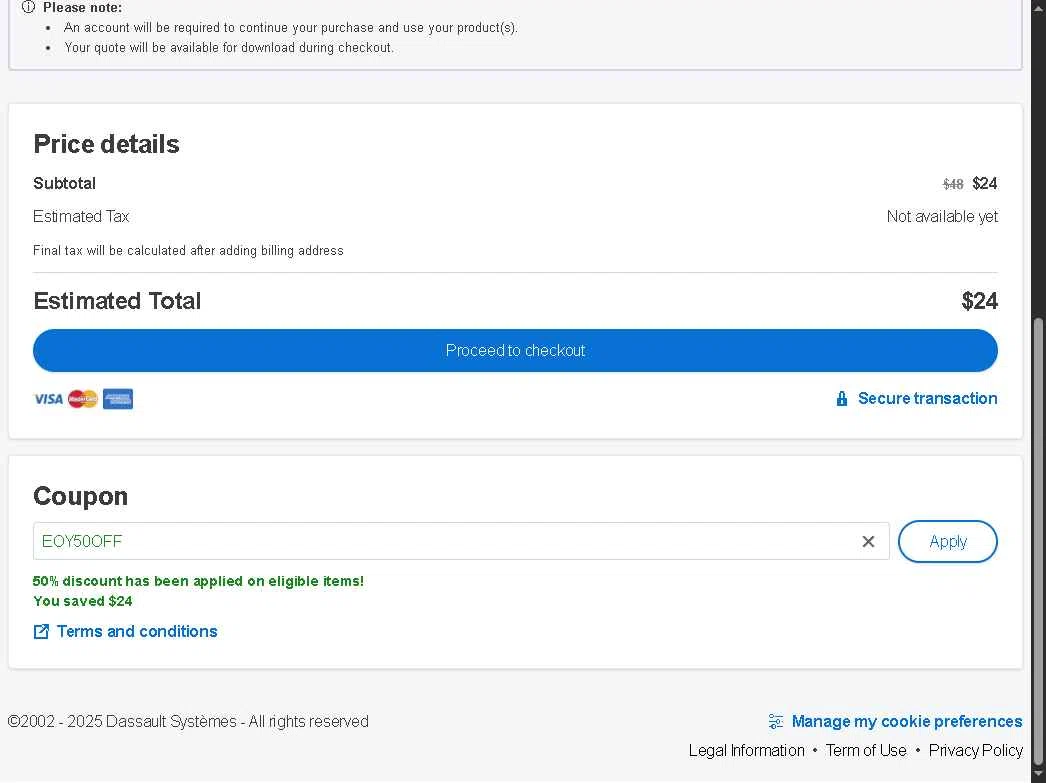
Task: Open the Legal Information link
Action: click(x=746, y=750)
